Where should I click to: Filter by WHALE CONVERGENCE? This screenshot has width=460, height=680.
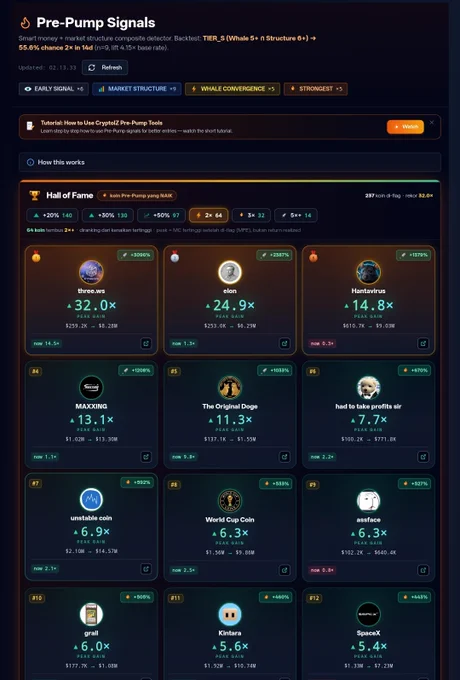point(232,88)
